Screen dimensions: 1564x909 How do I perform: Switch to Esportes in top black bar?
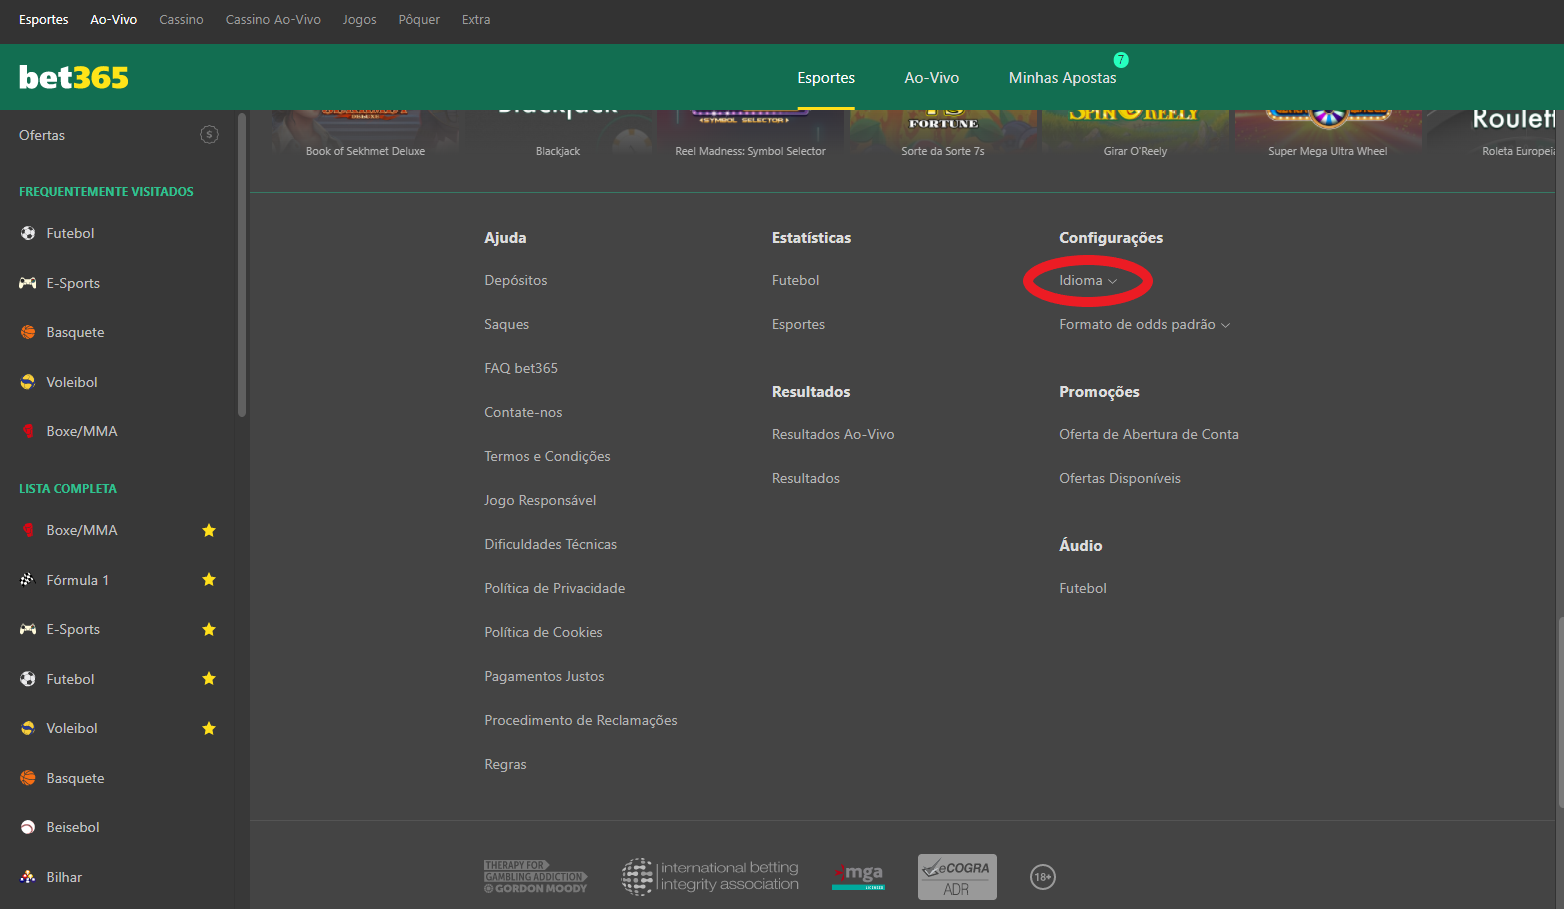(44, 19)
